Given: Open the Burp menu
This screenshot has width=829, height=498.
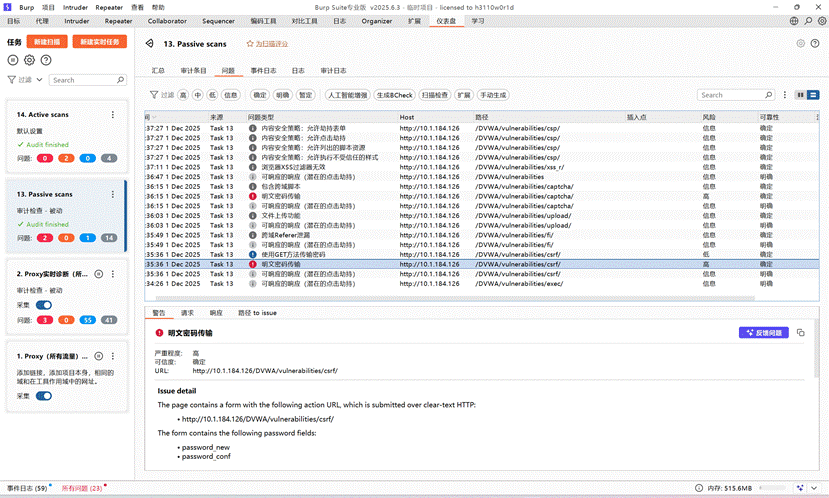Looking at the screenshot, I should [26, 7].
